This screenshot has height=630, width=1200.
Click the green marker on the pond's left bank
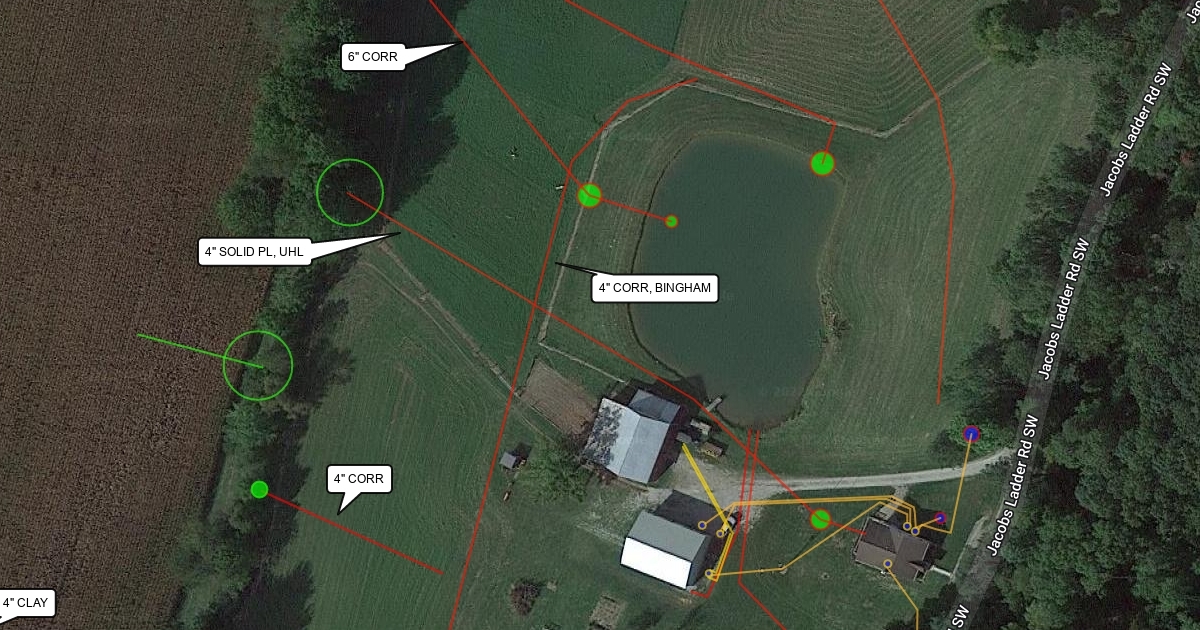coord(589,195)
